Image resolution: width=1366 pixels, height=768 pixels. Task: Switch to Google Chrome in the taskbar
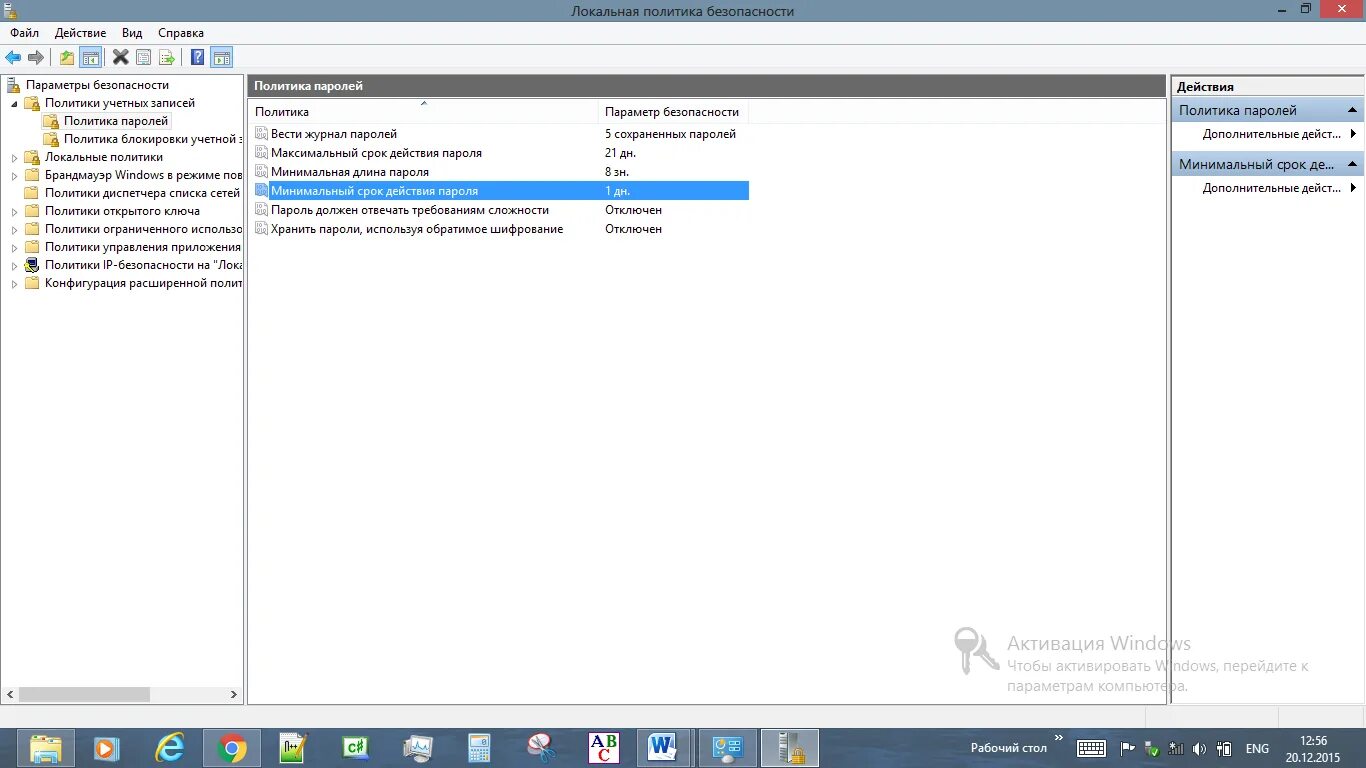tap(232, 747)
